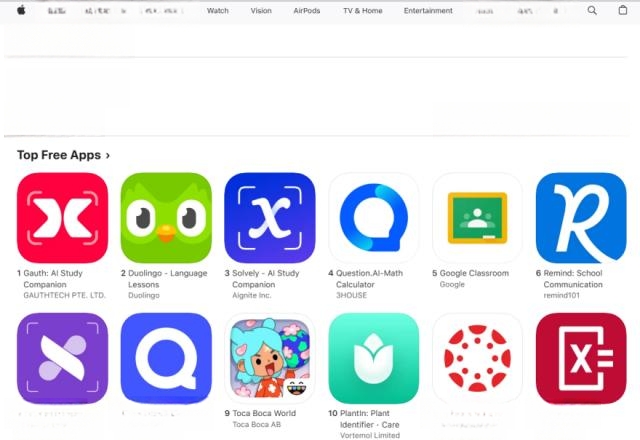
Task: Open the Remind R logo app icon
Action: coord(581,218)
